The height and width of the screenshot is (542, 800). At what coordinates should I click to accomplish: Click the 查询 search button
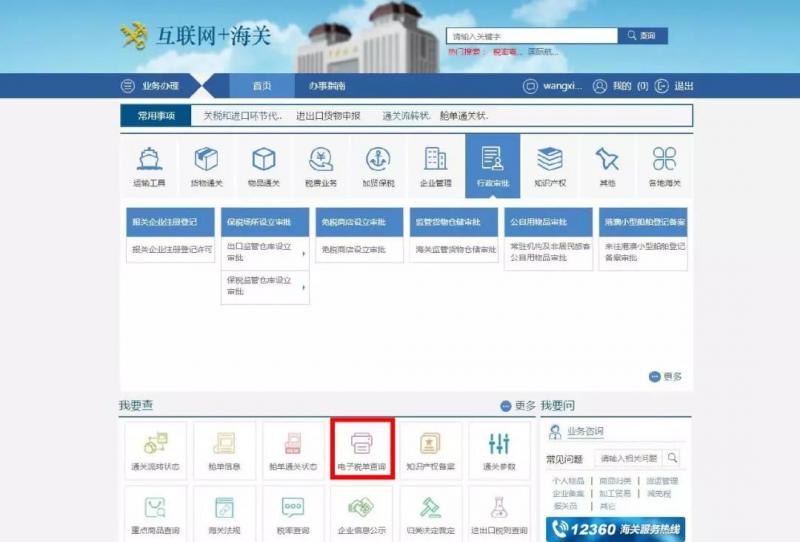tap(643, 36)
